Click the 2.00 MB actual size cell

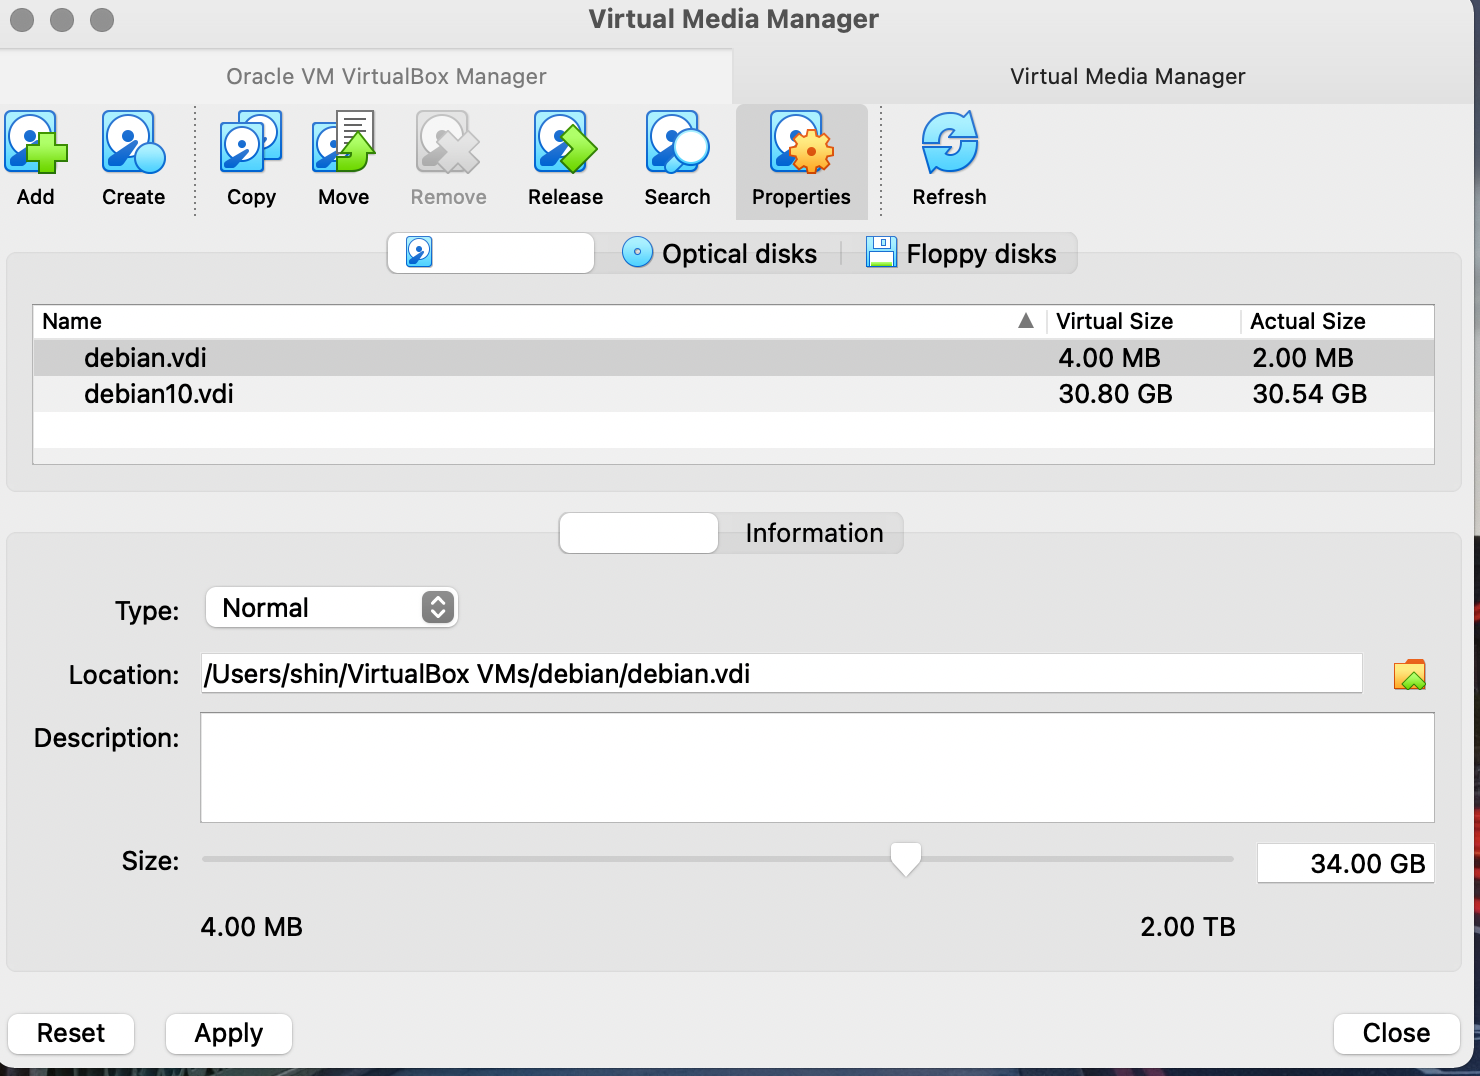pyautogui.click(x=1302, y=358)
